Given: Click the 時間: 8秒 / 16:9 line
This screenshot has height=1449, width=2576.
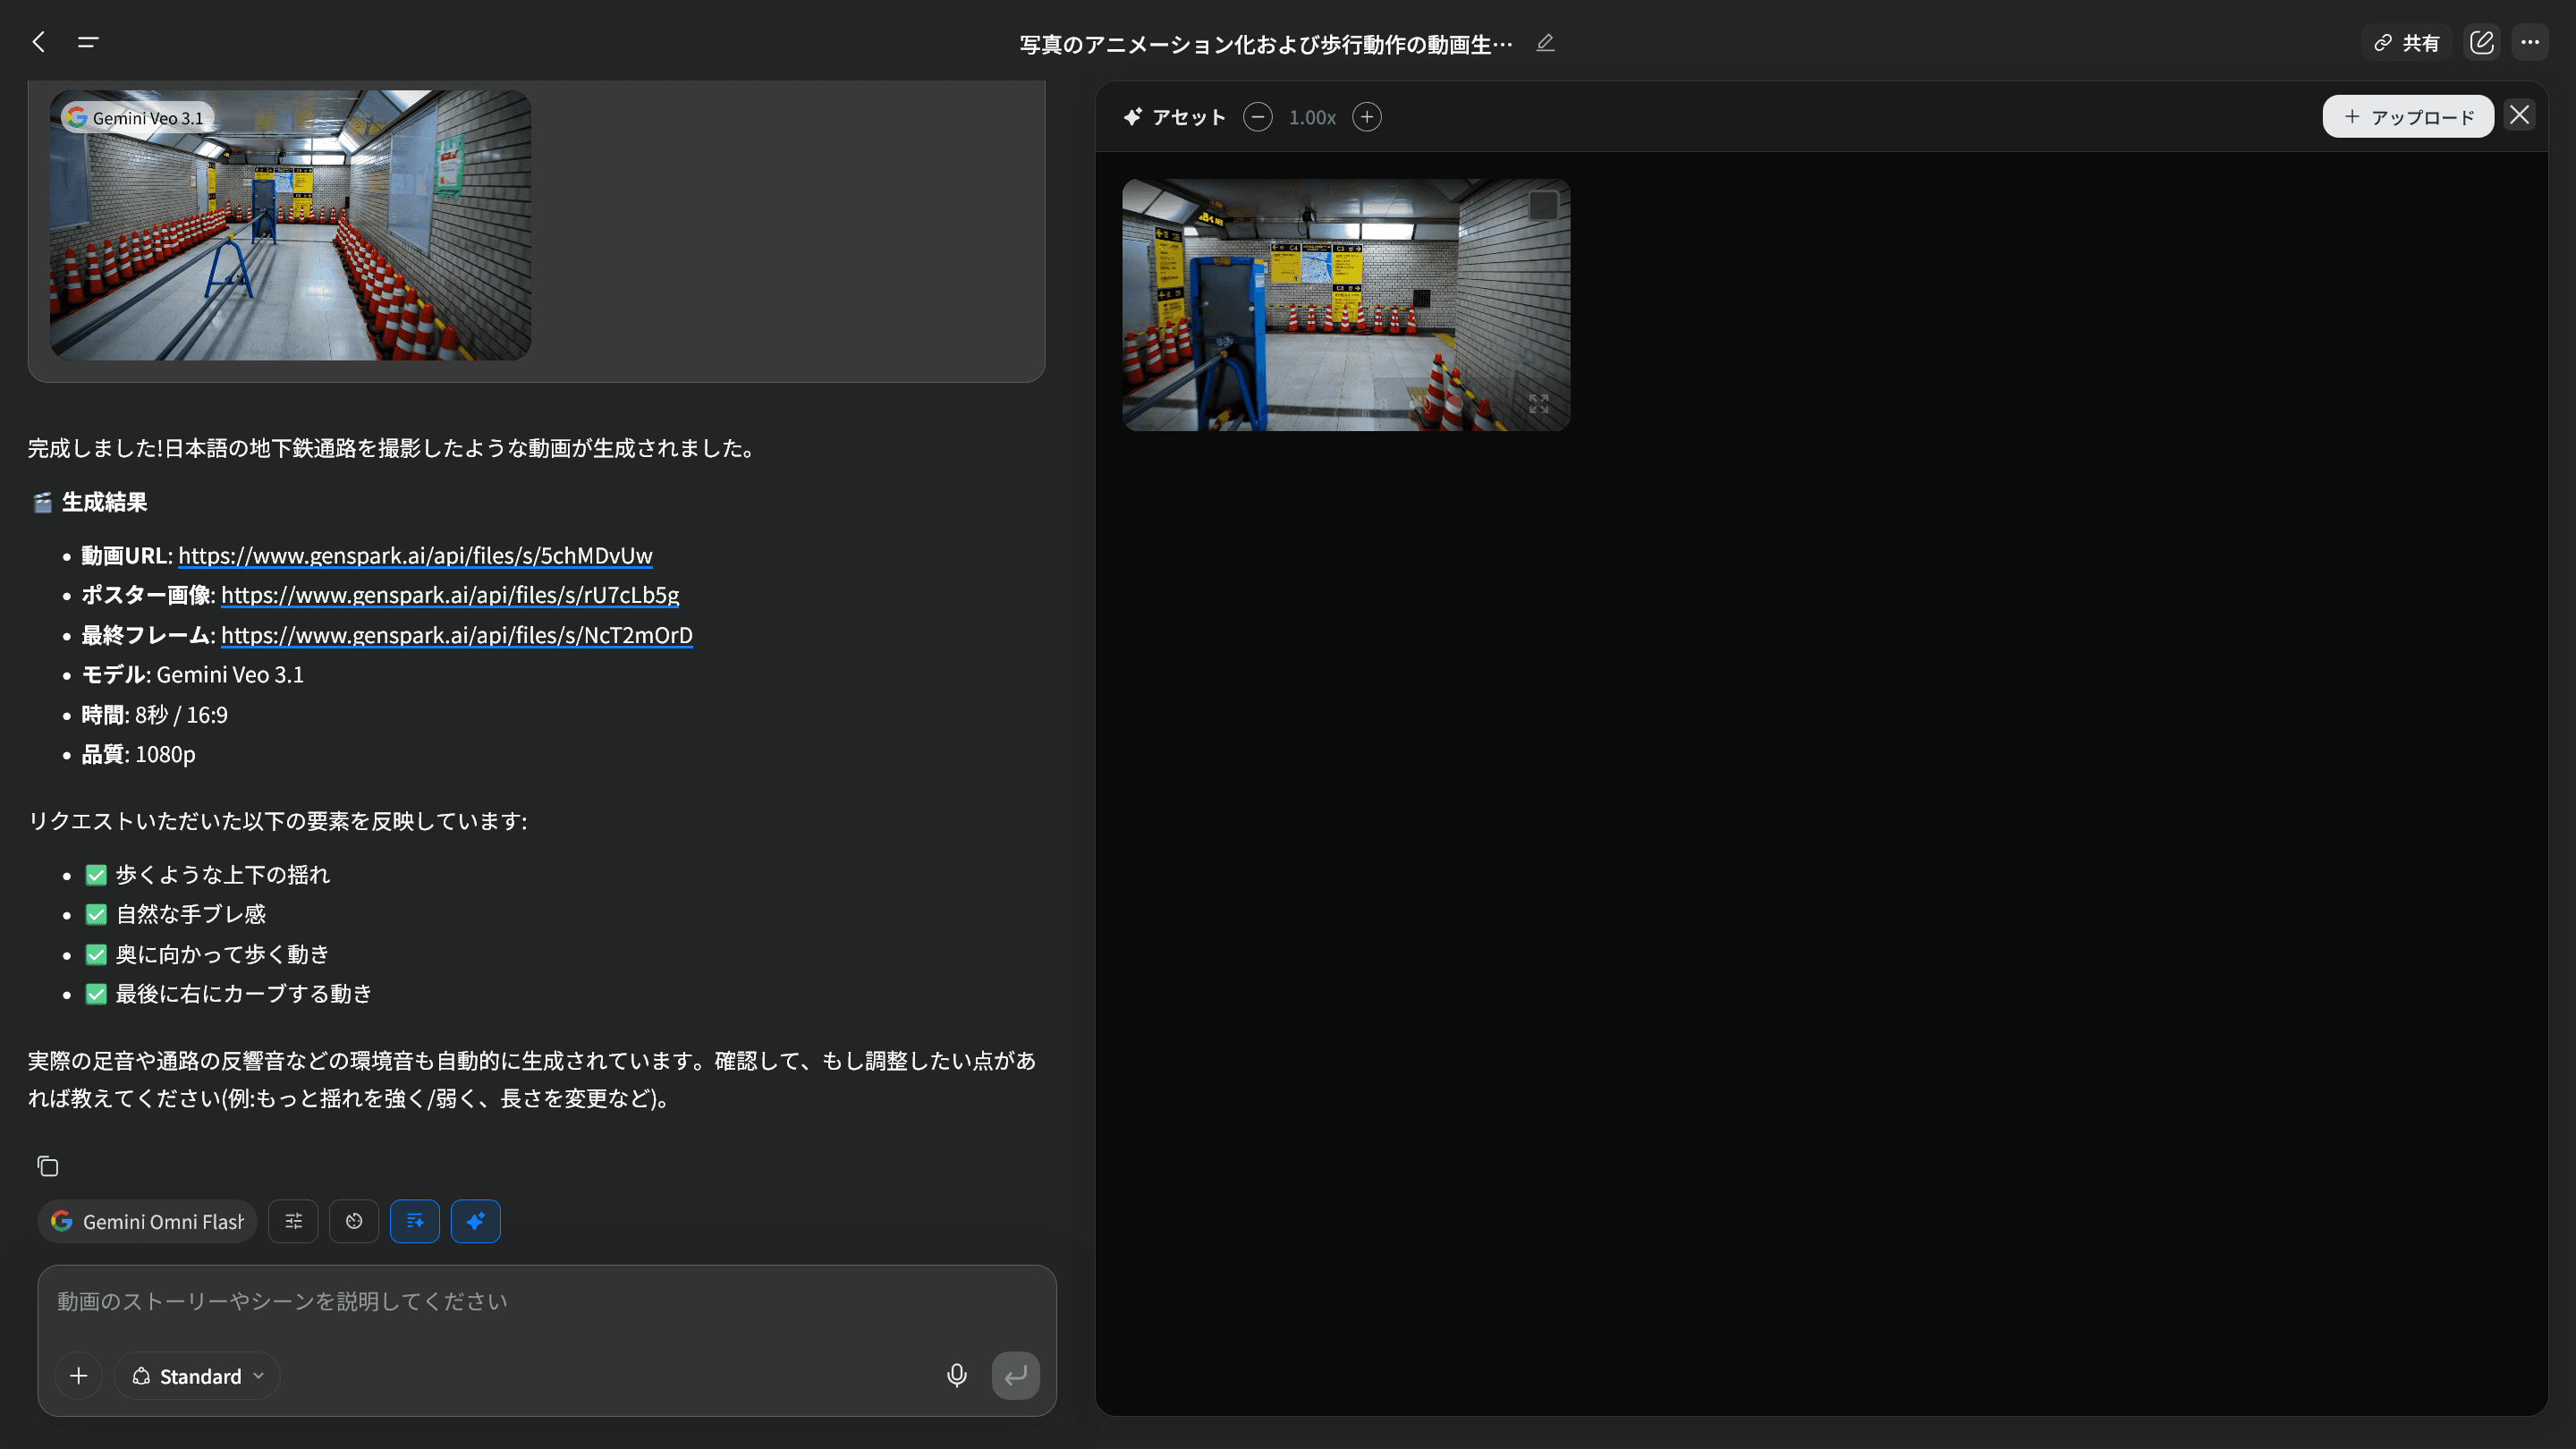Looking at the screenshot, I should coord(154,715).
